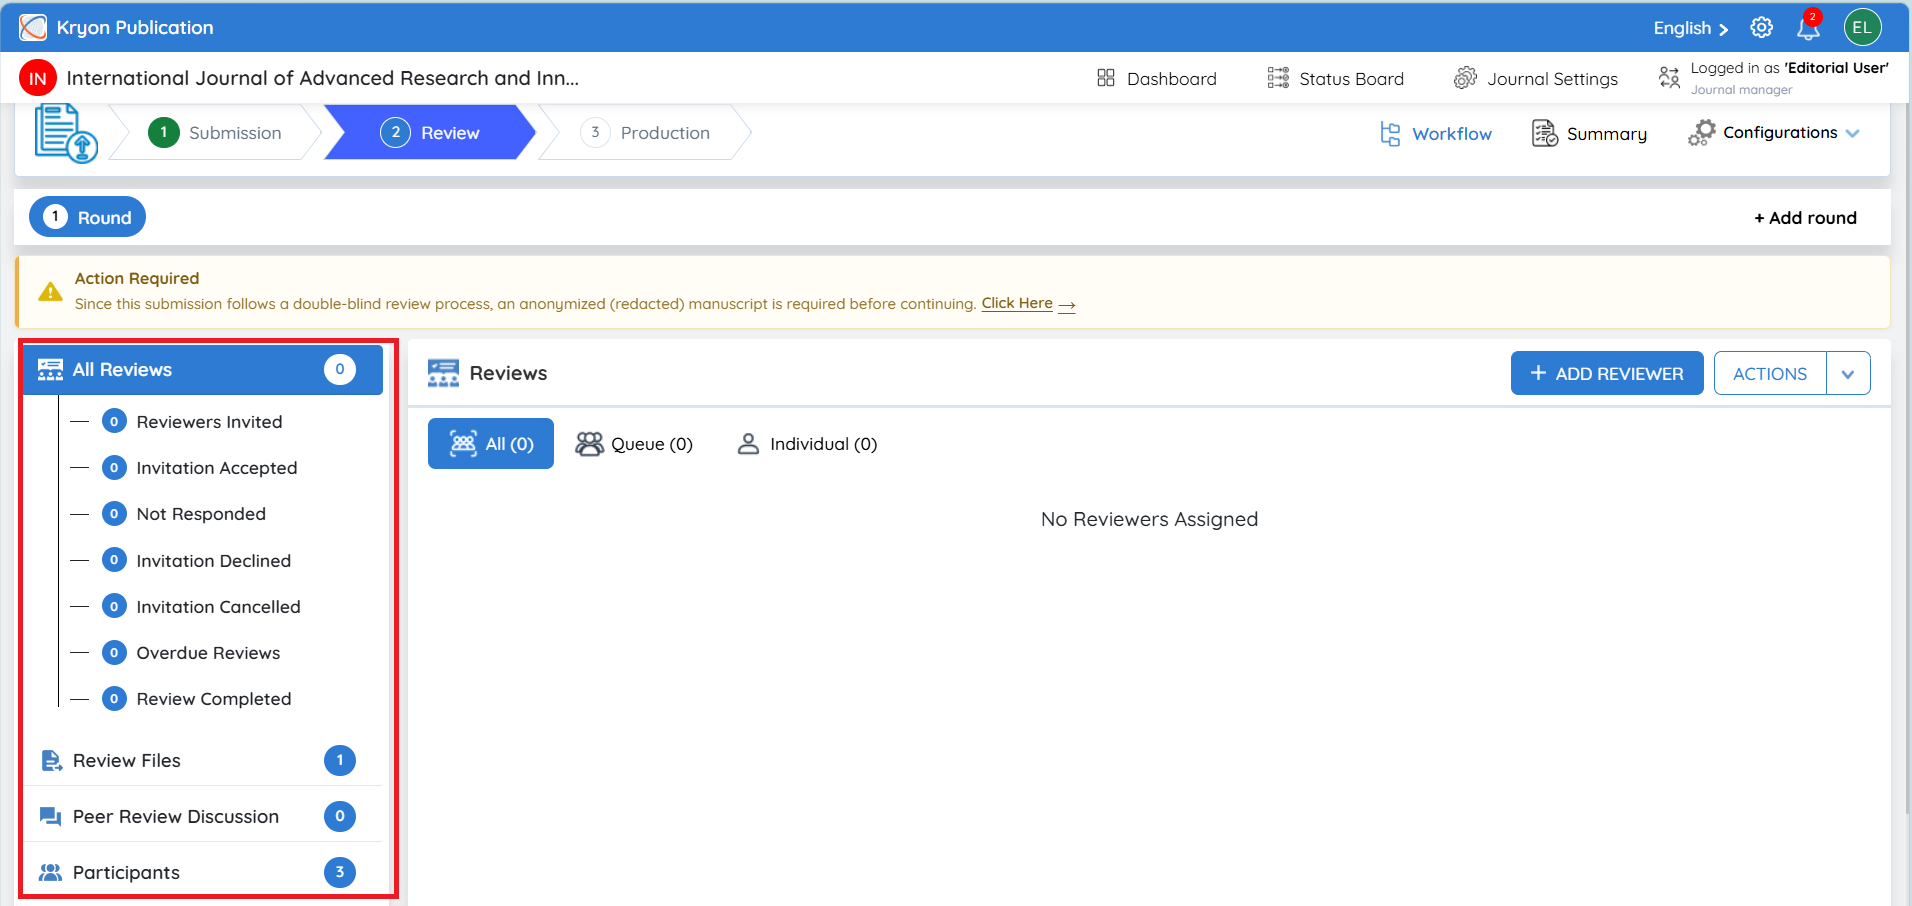Click the Kryon Publication logo icon
This screenshot has width=1912, height=906.
pos(33,27)
